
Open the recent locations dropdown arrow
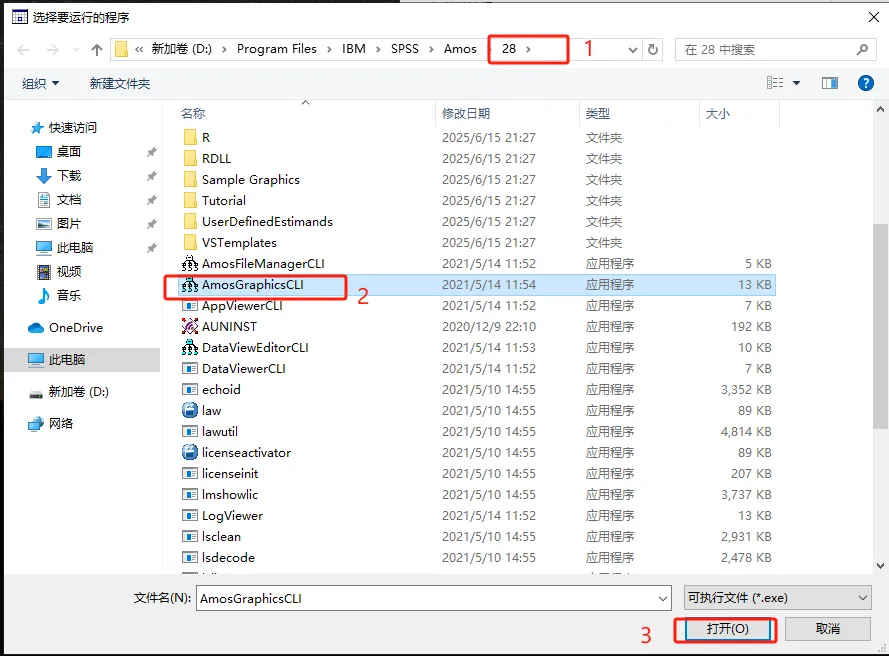coord(75,50)
